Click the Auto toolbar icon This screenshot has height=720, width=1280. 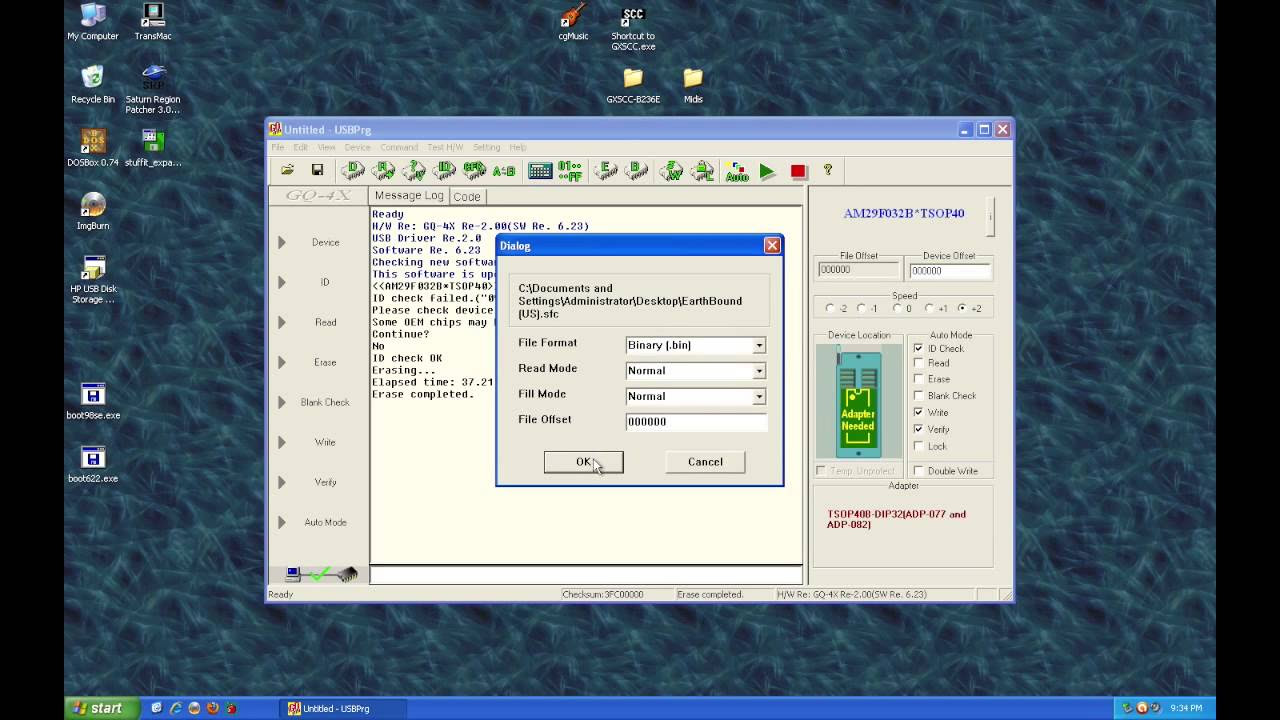click(737, 171)
